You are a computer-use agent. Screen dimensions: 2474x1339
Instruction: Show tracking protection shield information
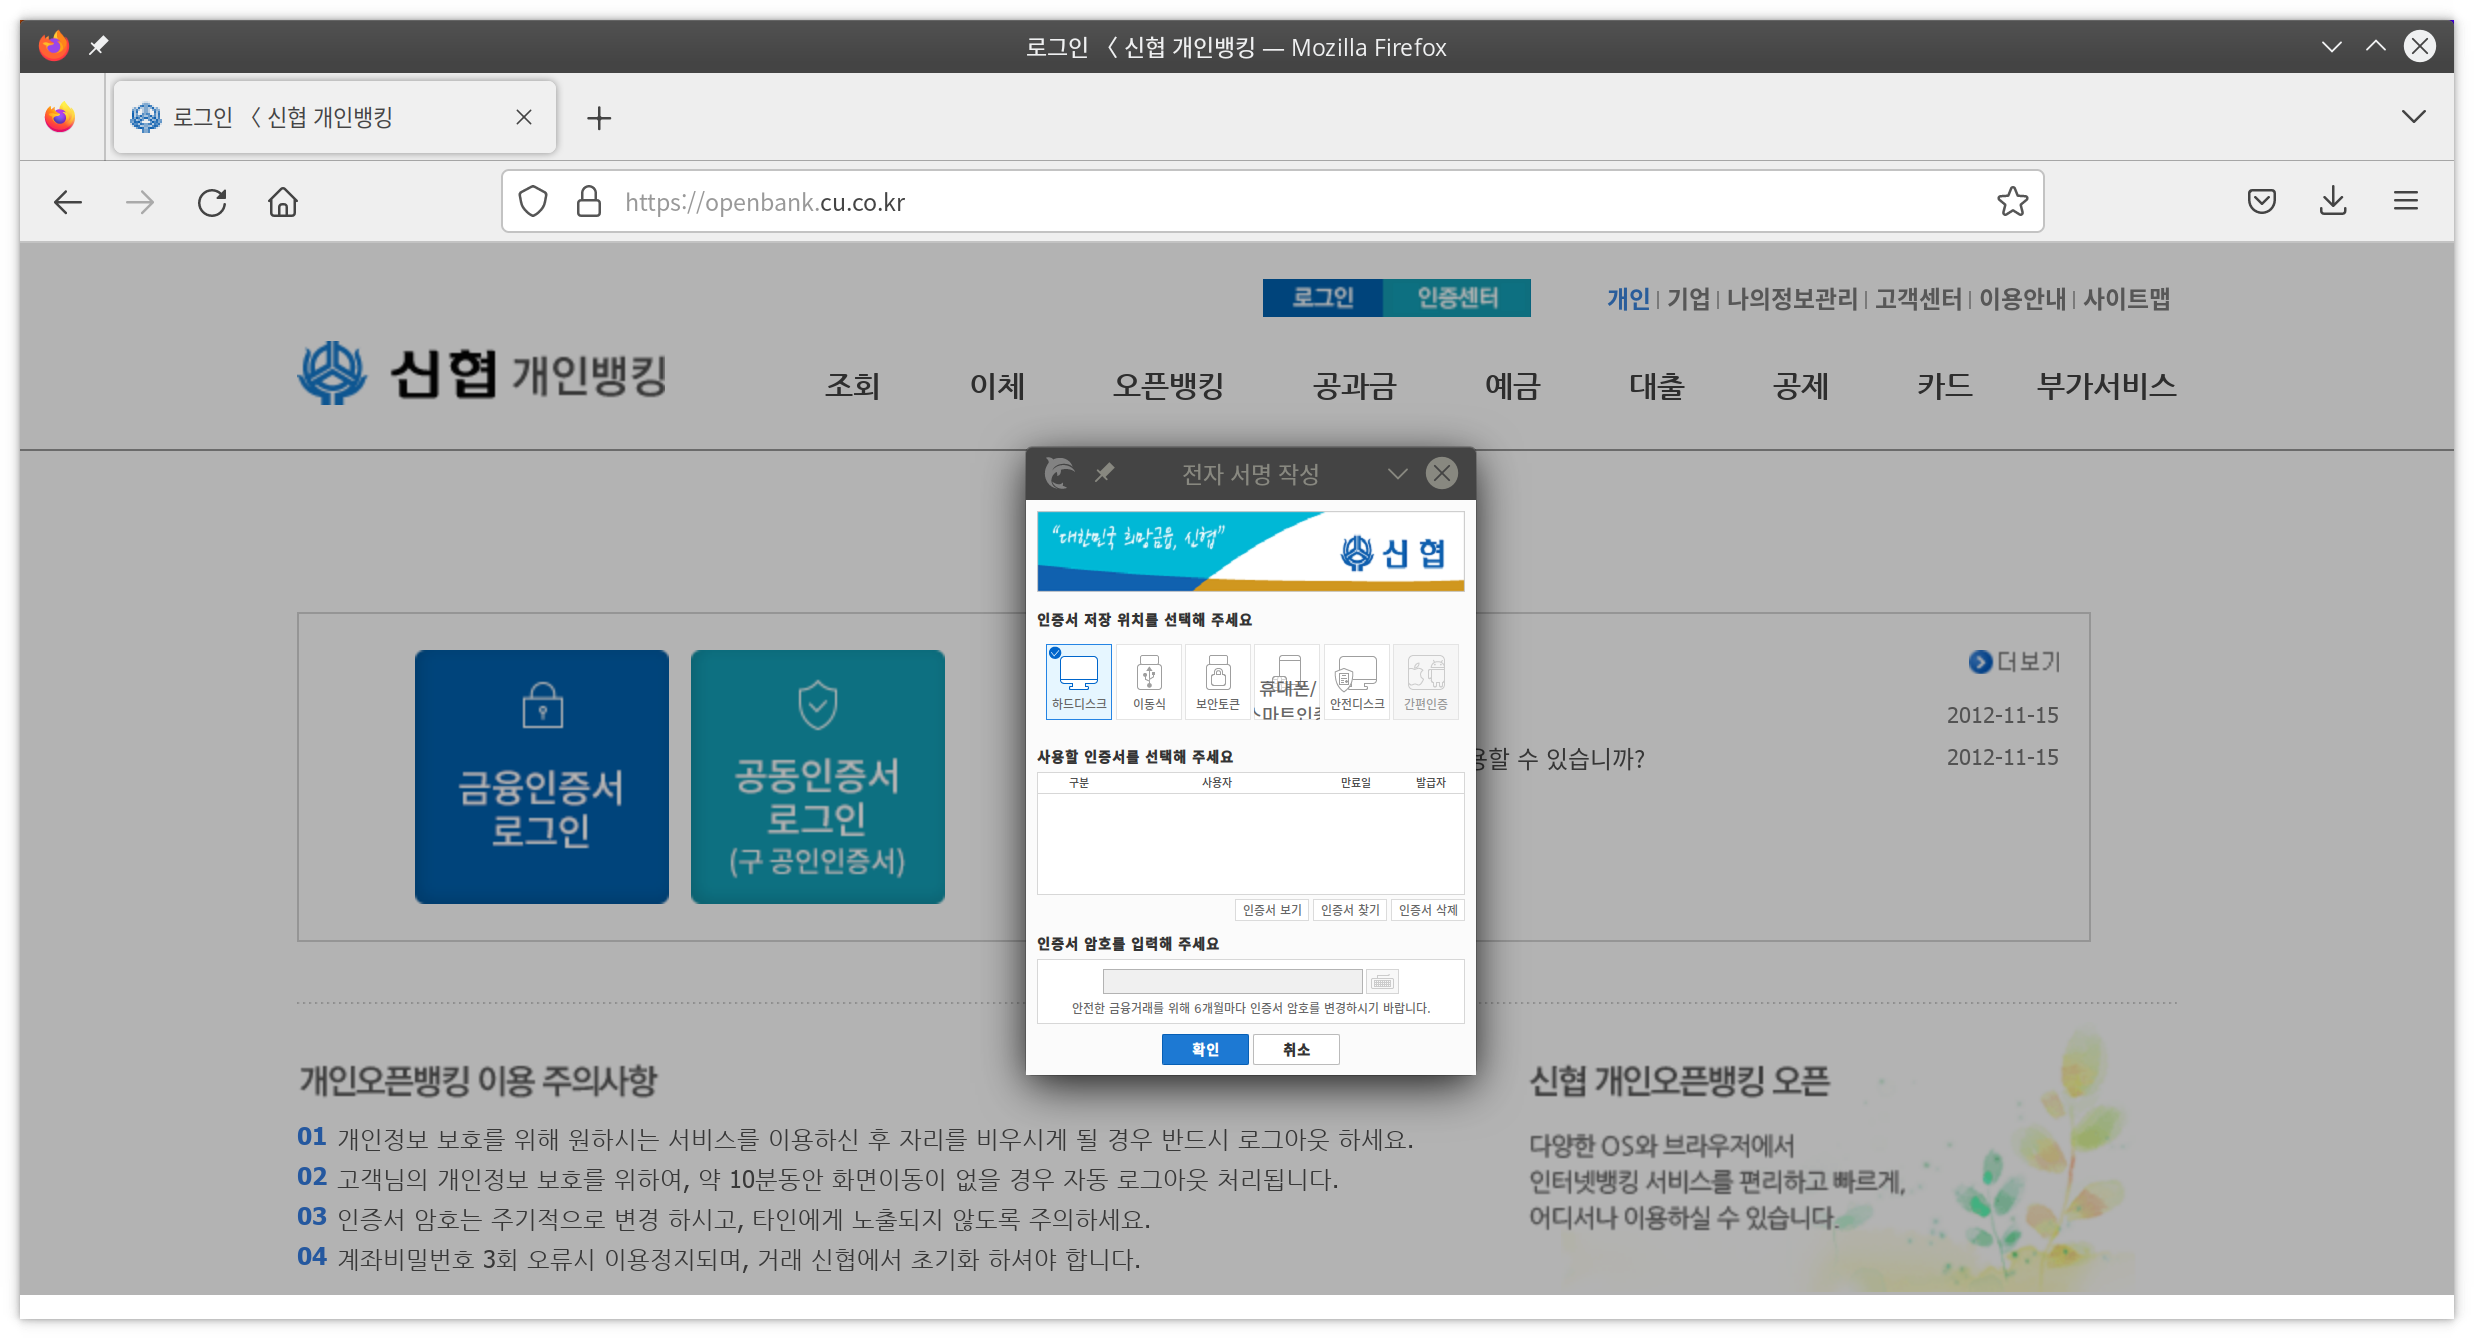click(533, 202)
